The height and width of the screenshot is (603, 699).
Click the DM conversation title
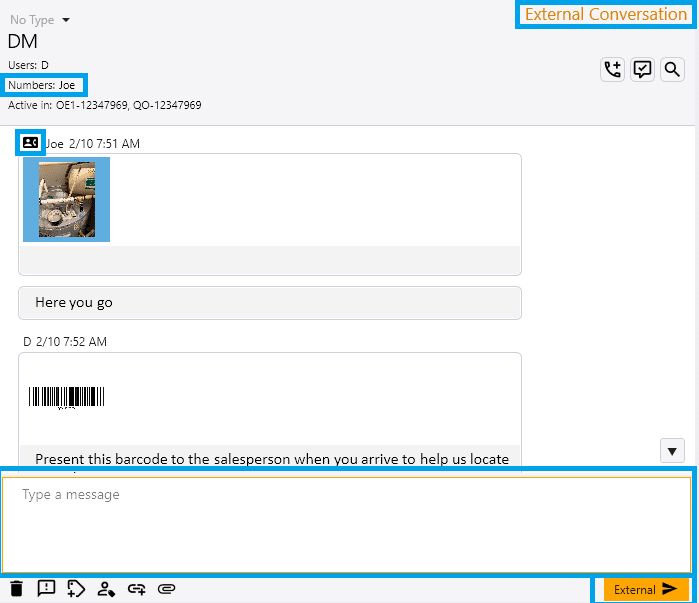click(23, 42)
